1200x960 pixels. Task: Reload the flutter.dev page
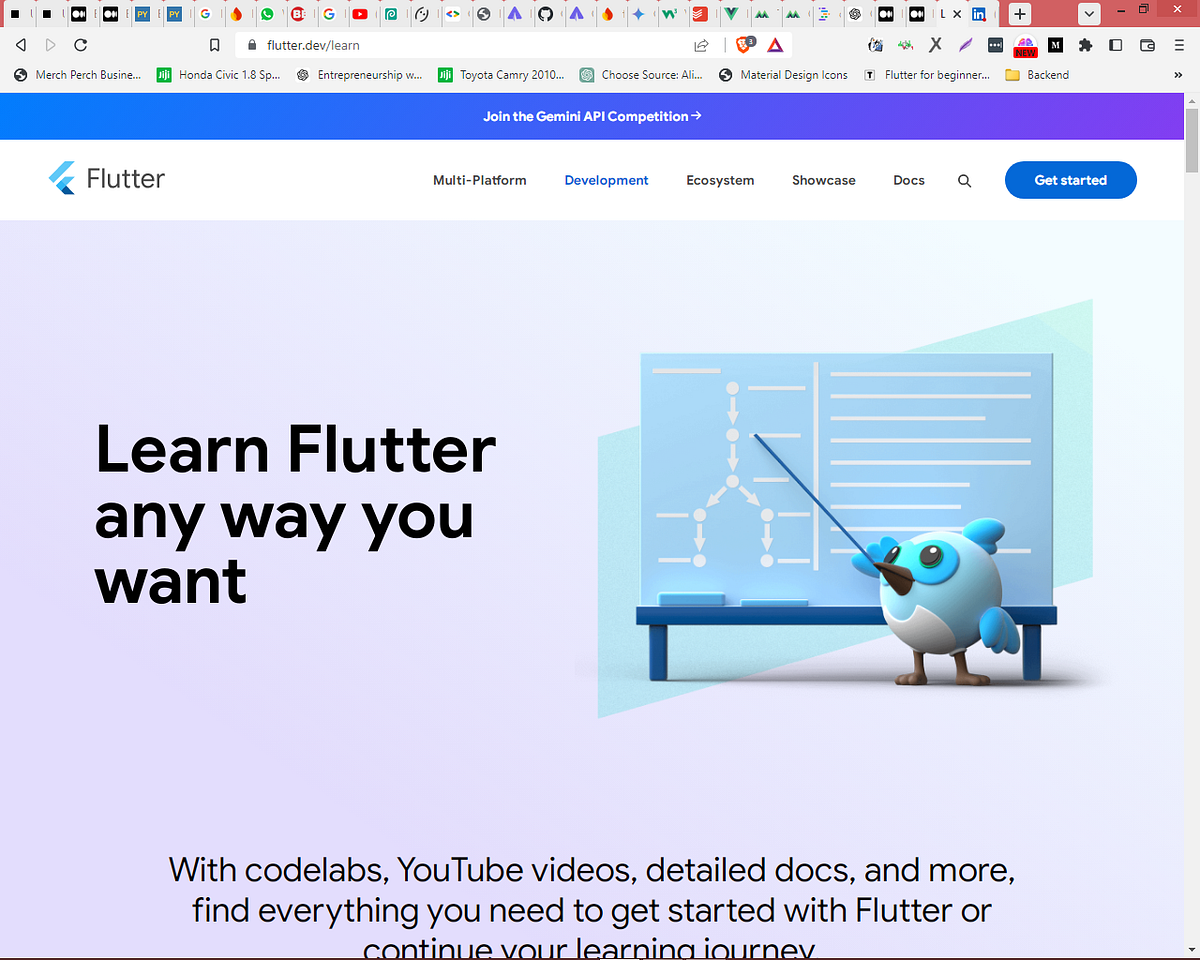81,45
